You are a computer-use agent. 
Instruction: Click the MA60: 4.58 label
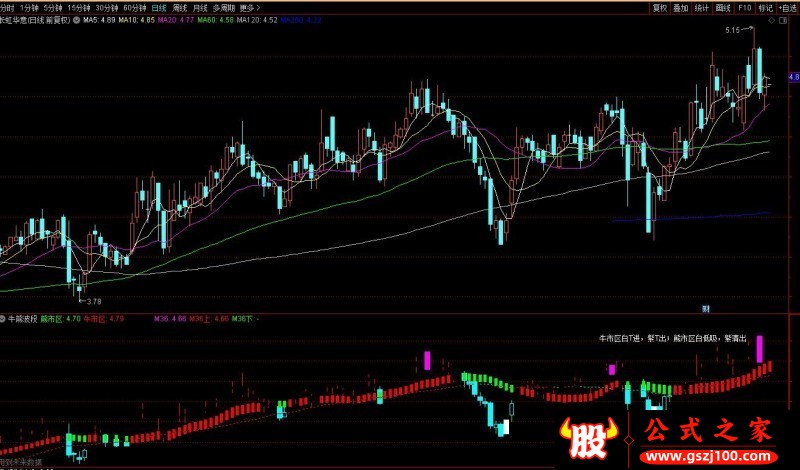(215, 20)
